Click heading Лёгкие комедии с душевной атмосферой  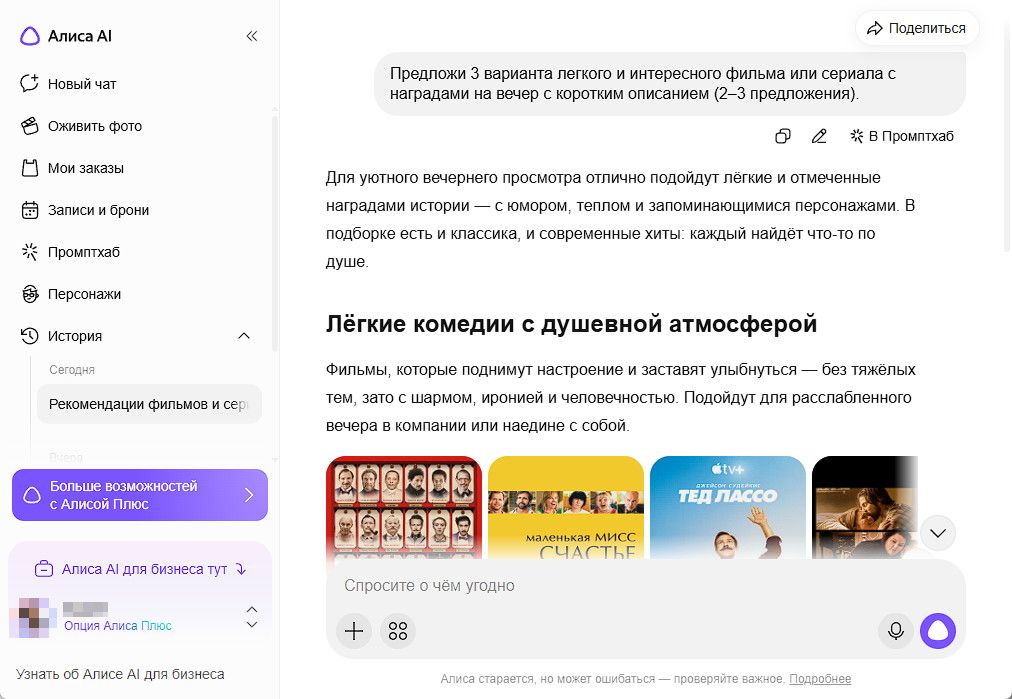[571, 323]
